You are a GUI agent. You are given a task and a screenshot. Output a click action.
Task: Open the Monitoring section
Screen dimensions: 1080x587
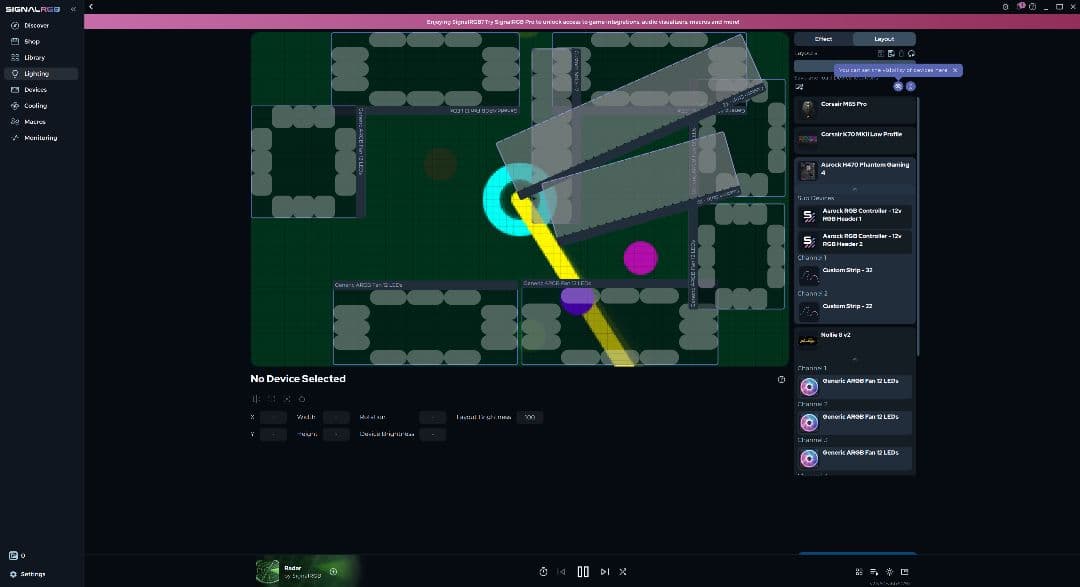tap(40, 137)
